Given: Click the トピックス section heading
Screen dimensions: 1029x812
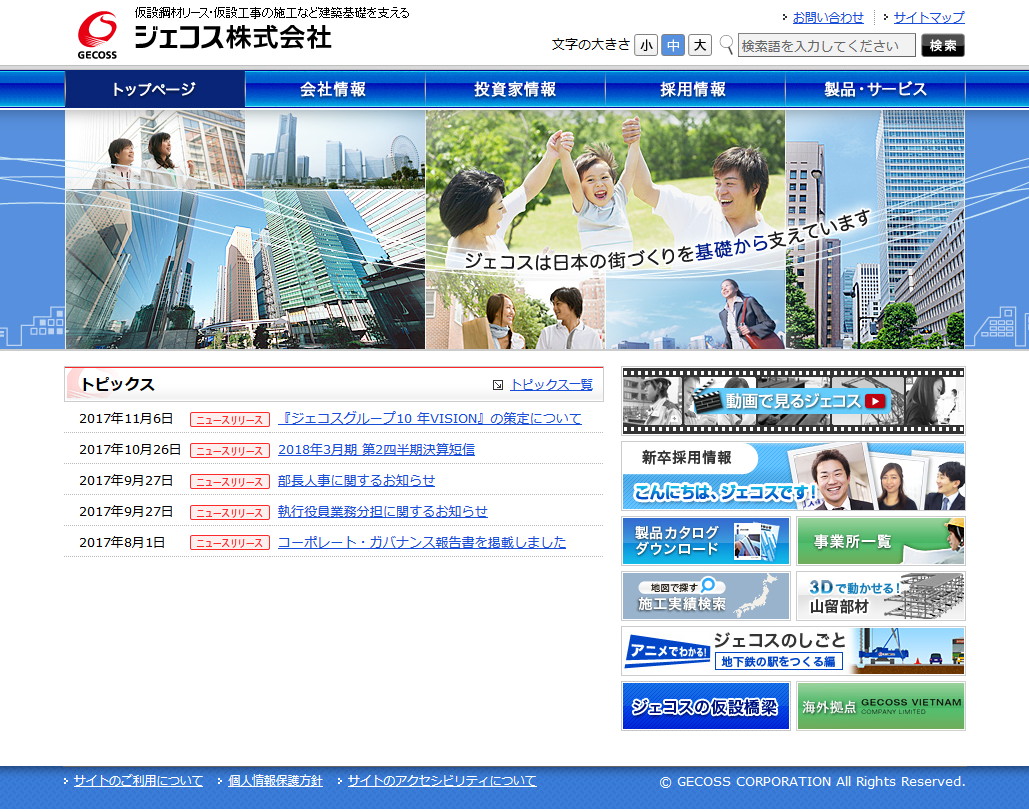Looking at the screenshot, I should click(x=117, y=385).
